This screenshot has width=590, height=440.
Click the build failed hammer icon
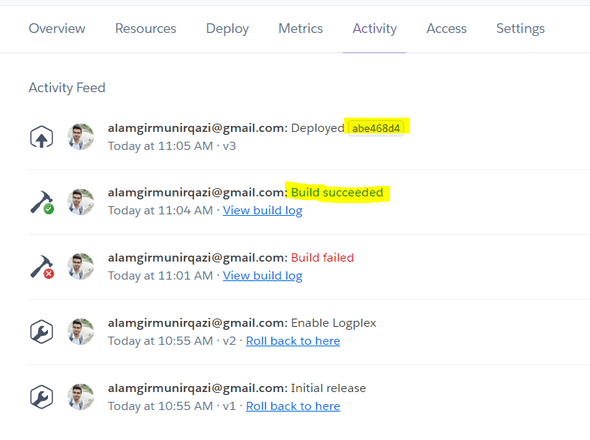coord(42,267)
